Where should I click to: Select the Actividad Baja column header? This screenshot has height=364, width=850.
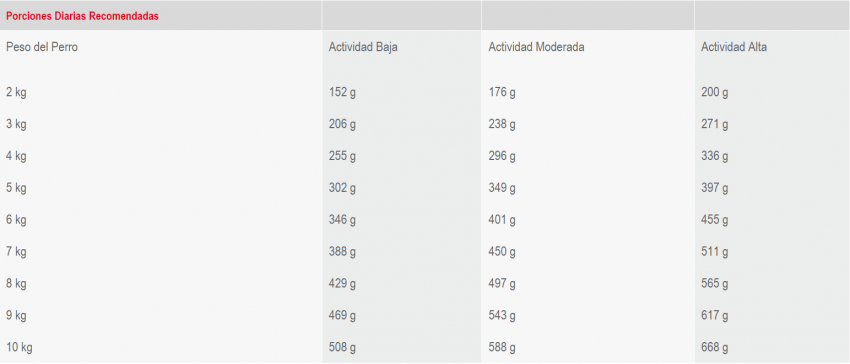(x=363, y=47)
